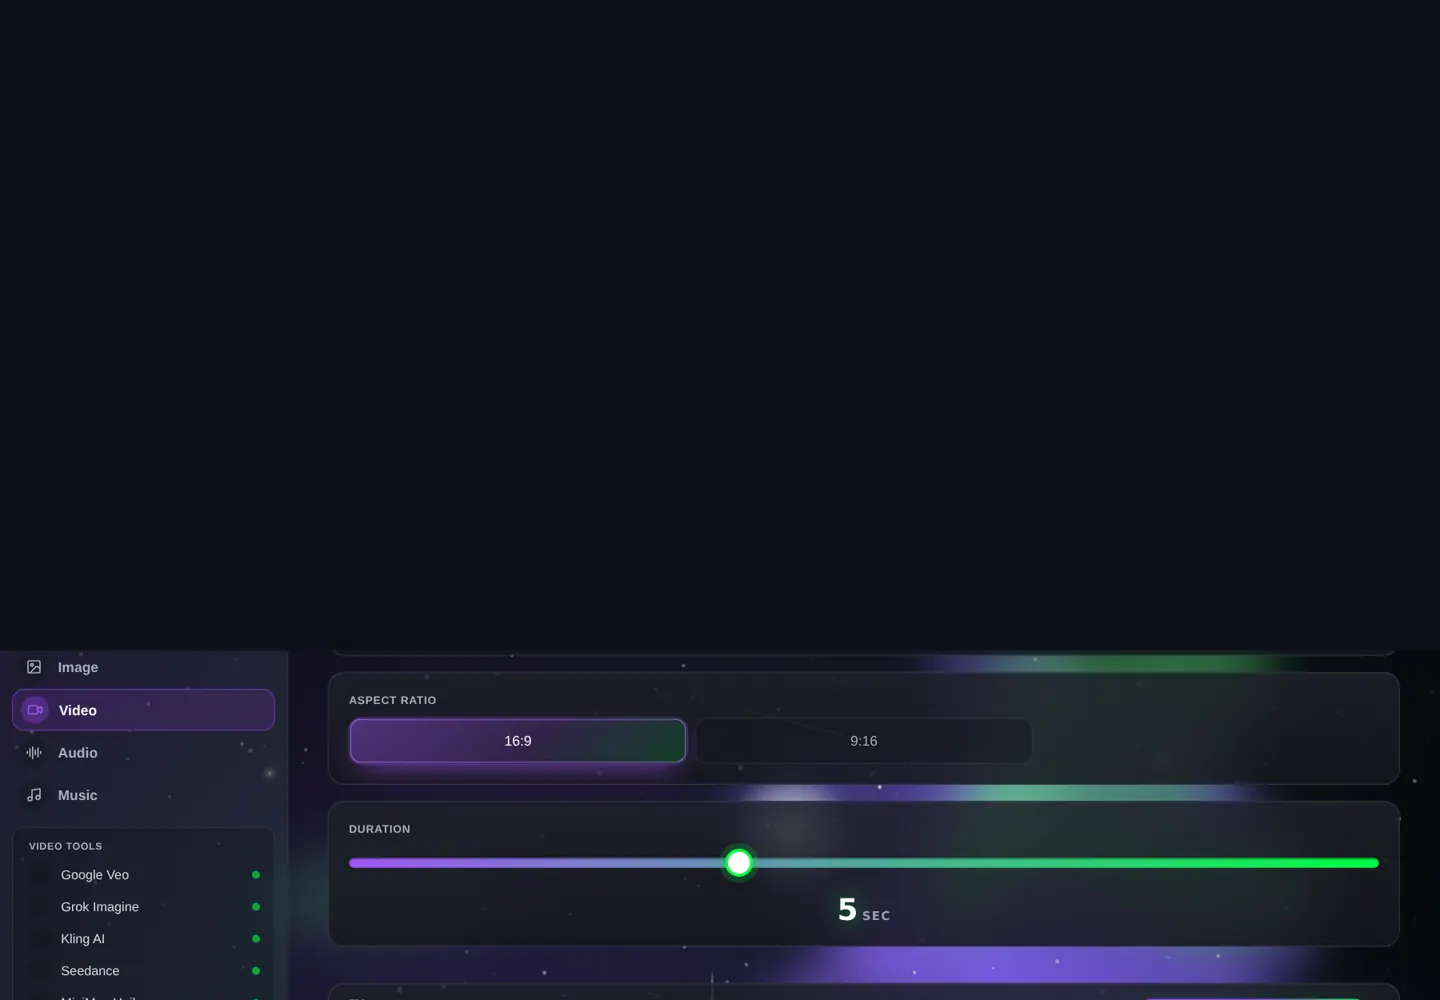Click the "DURATION" label
The width and height of the screenshot is (1440, 1000).
point(379,829)
